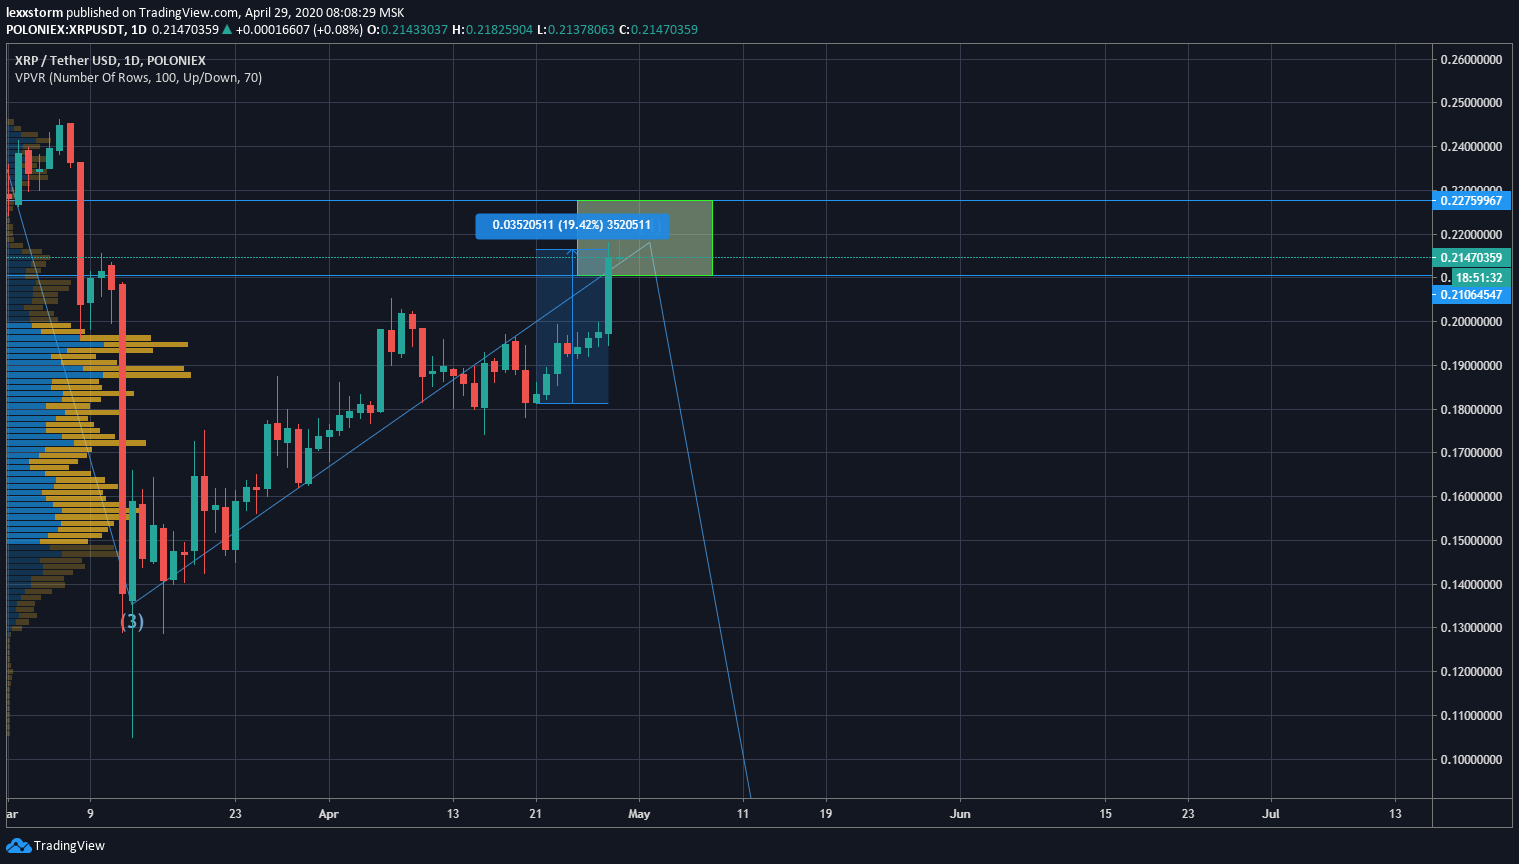Click the 0.14000000 price axis value

pyautogui.click(x=1471, y=585)
